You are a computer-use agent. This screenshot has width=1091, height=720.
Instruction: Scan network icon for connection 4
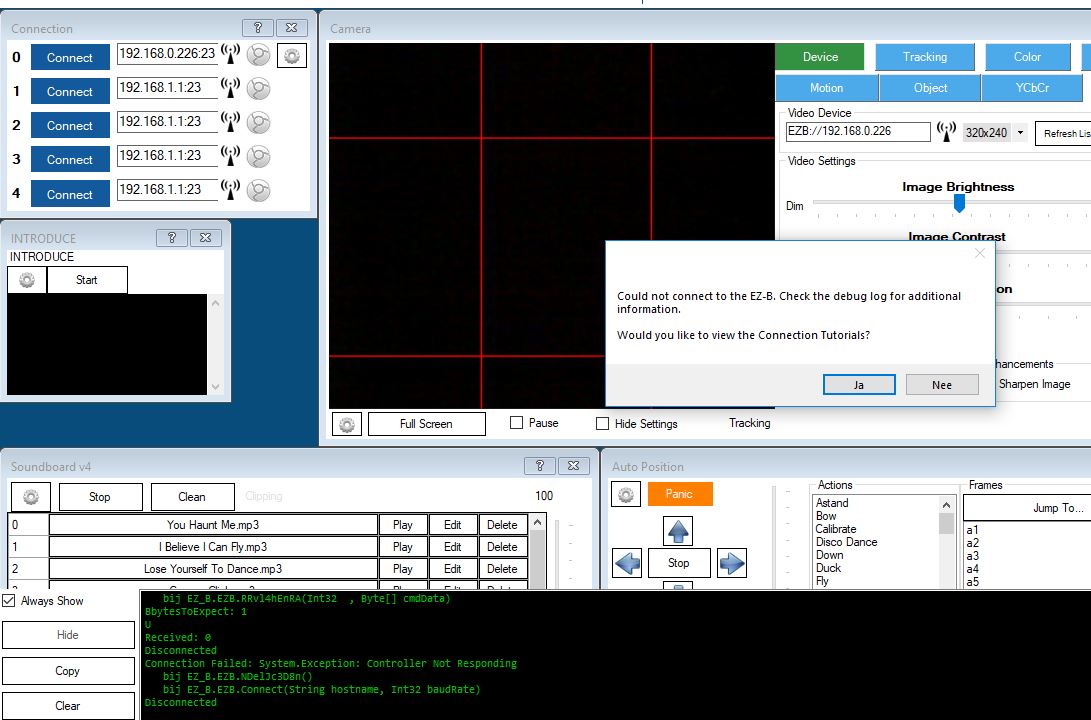pos(230,191)
